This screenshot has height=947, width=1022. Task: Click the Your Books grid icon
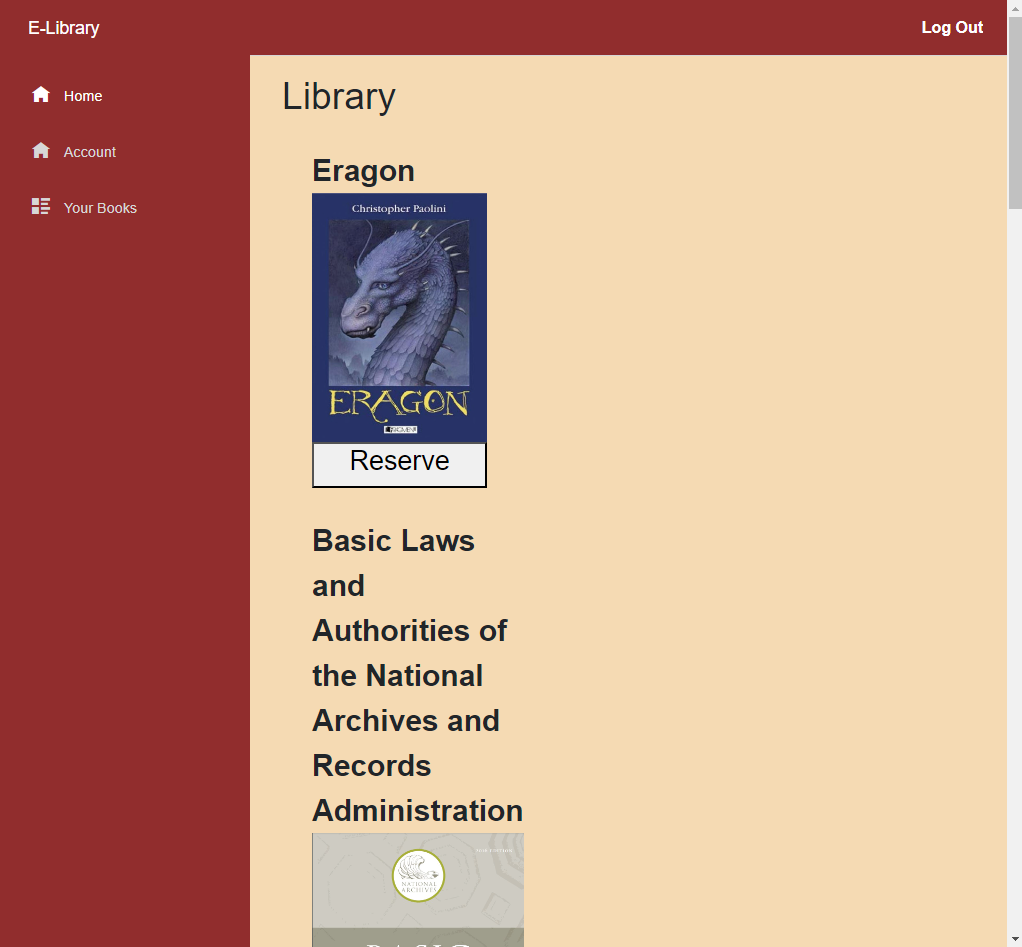(x=41, y=207)
